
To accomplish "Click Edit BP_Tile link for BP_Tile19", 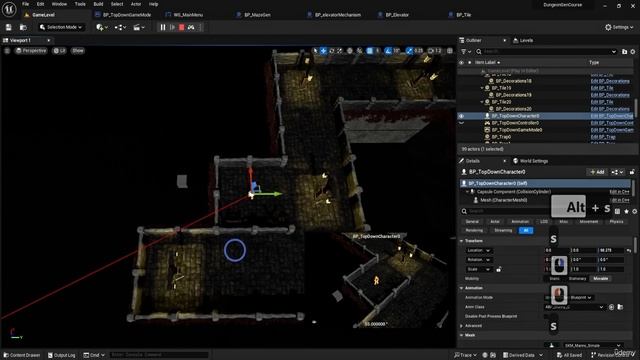I will (x=602, y=88).
